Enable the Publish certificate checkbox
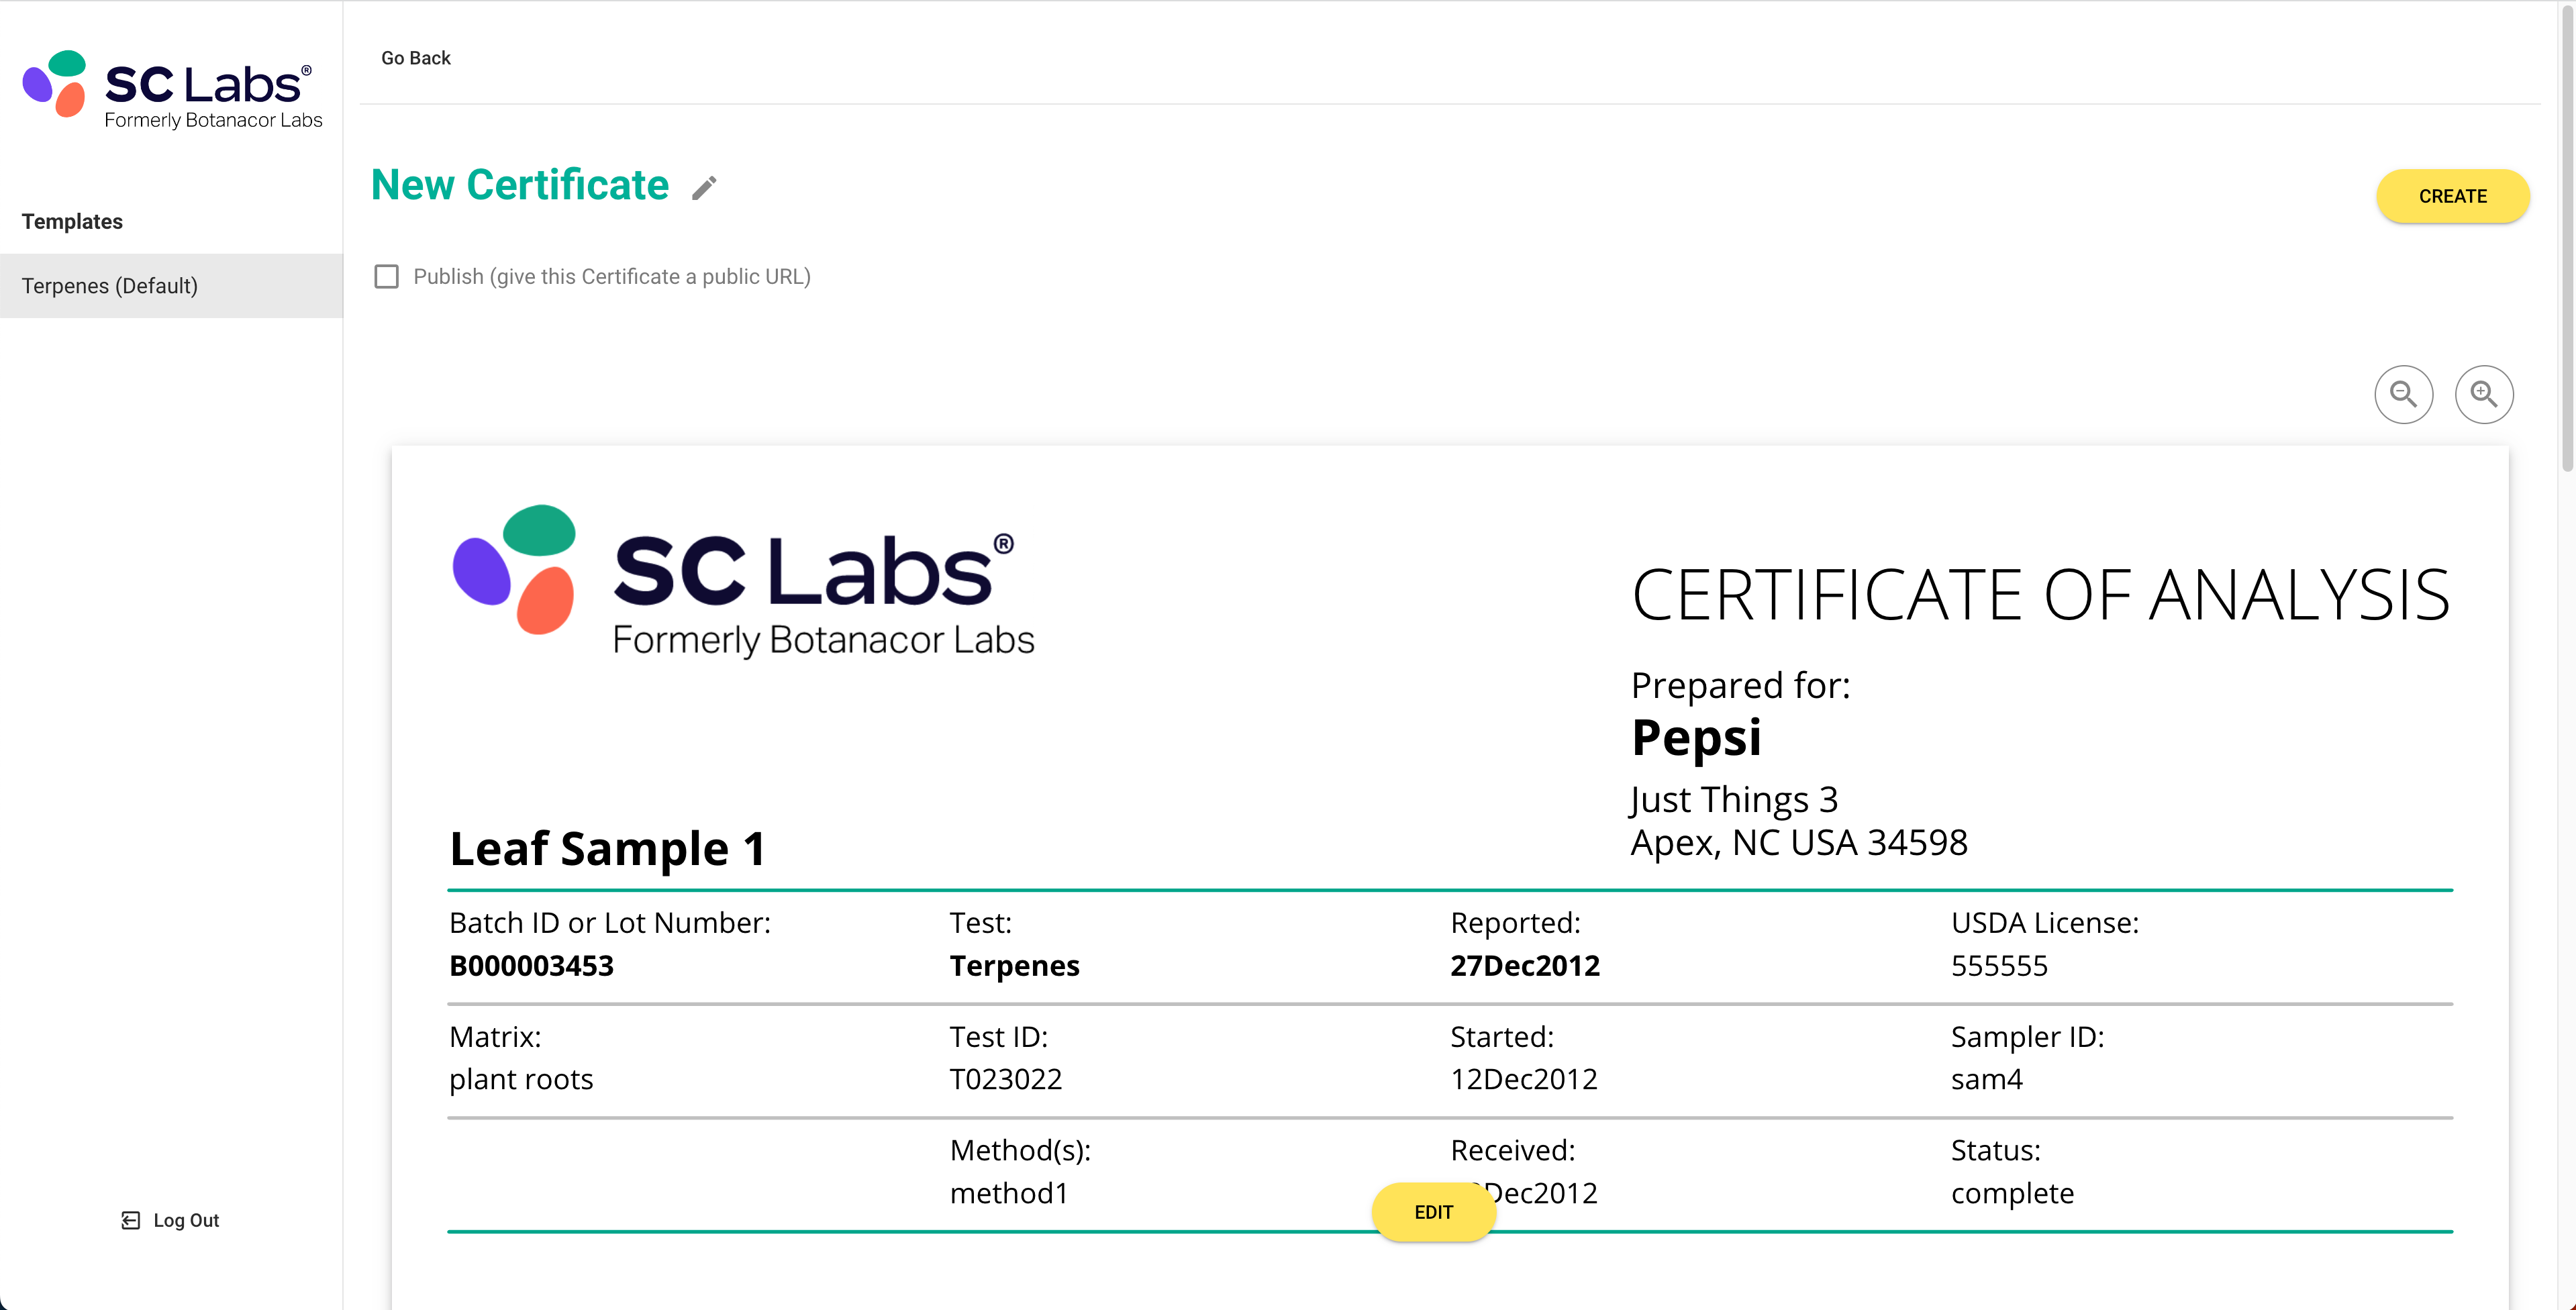The image size is (2576, 1310). 386,277
